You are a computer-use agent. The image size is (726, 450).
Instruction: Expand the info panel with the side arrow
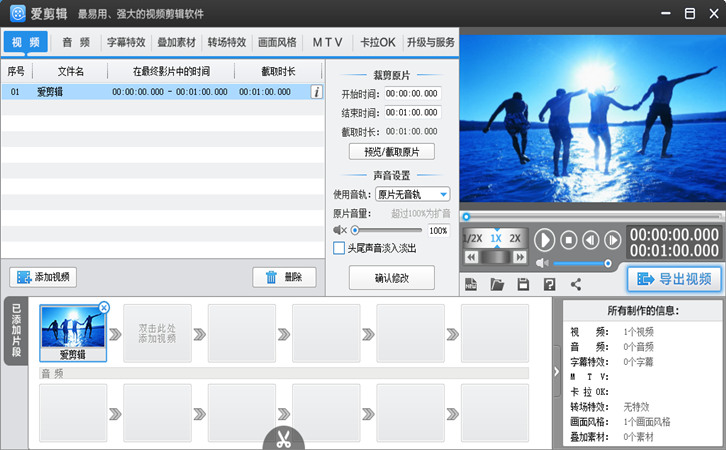[x=556, y=372]
